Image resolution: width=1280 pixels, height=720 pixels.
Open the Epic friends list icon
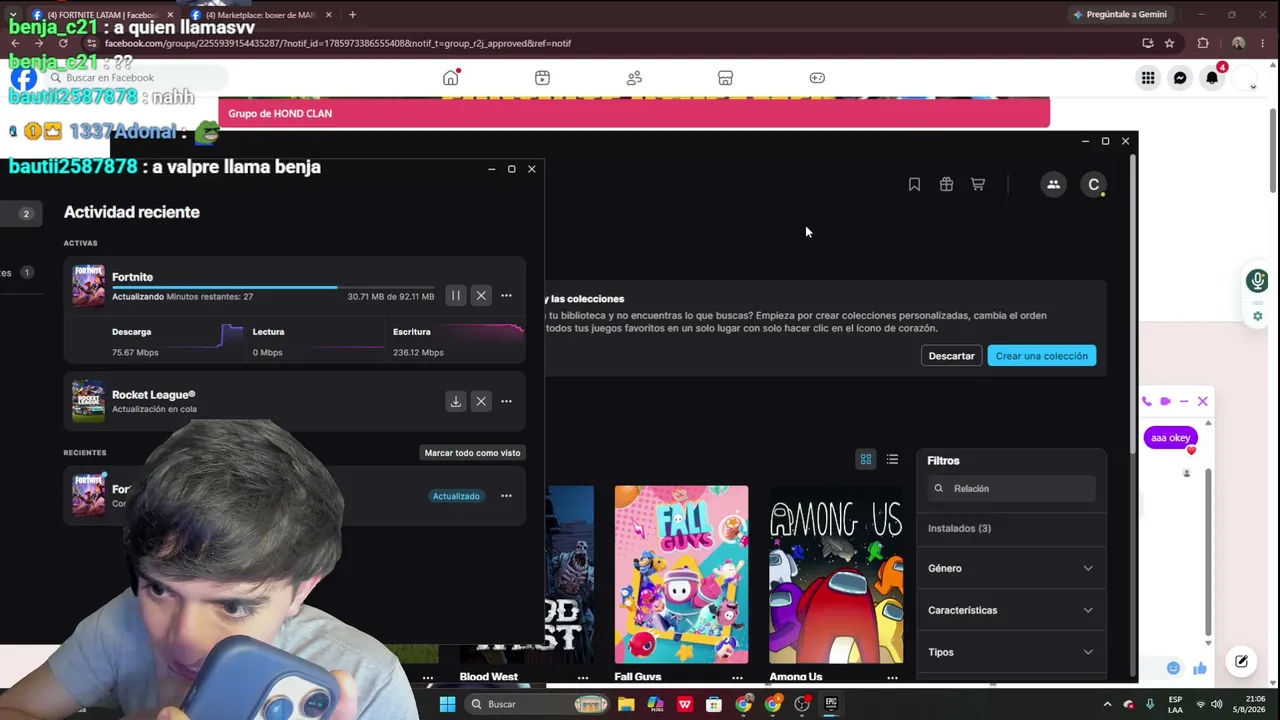1053,184
